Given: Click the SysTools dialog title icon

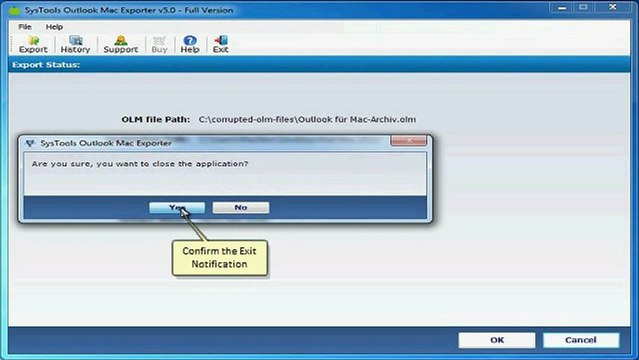Looking at the screenshot, I should (31, 144).
